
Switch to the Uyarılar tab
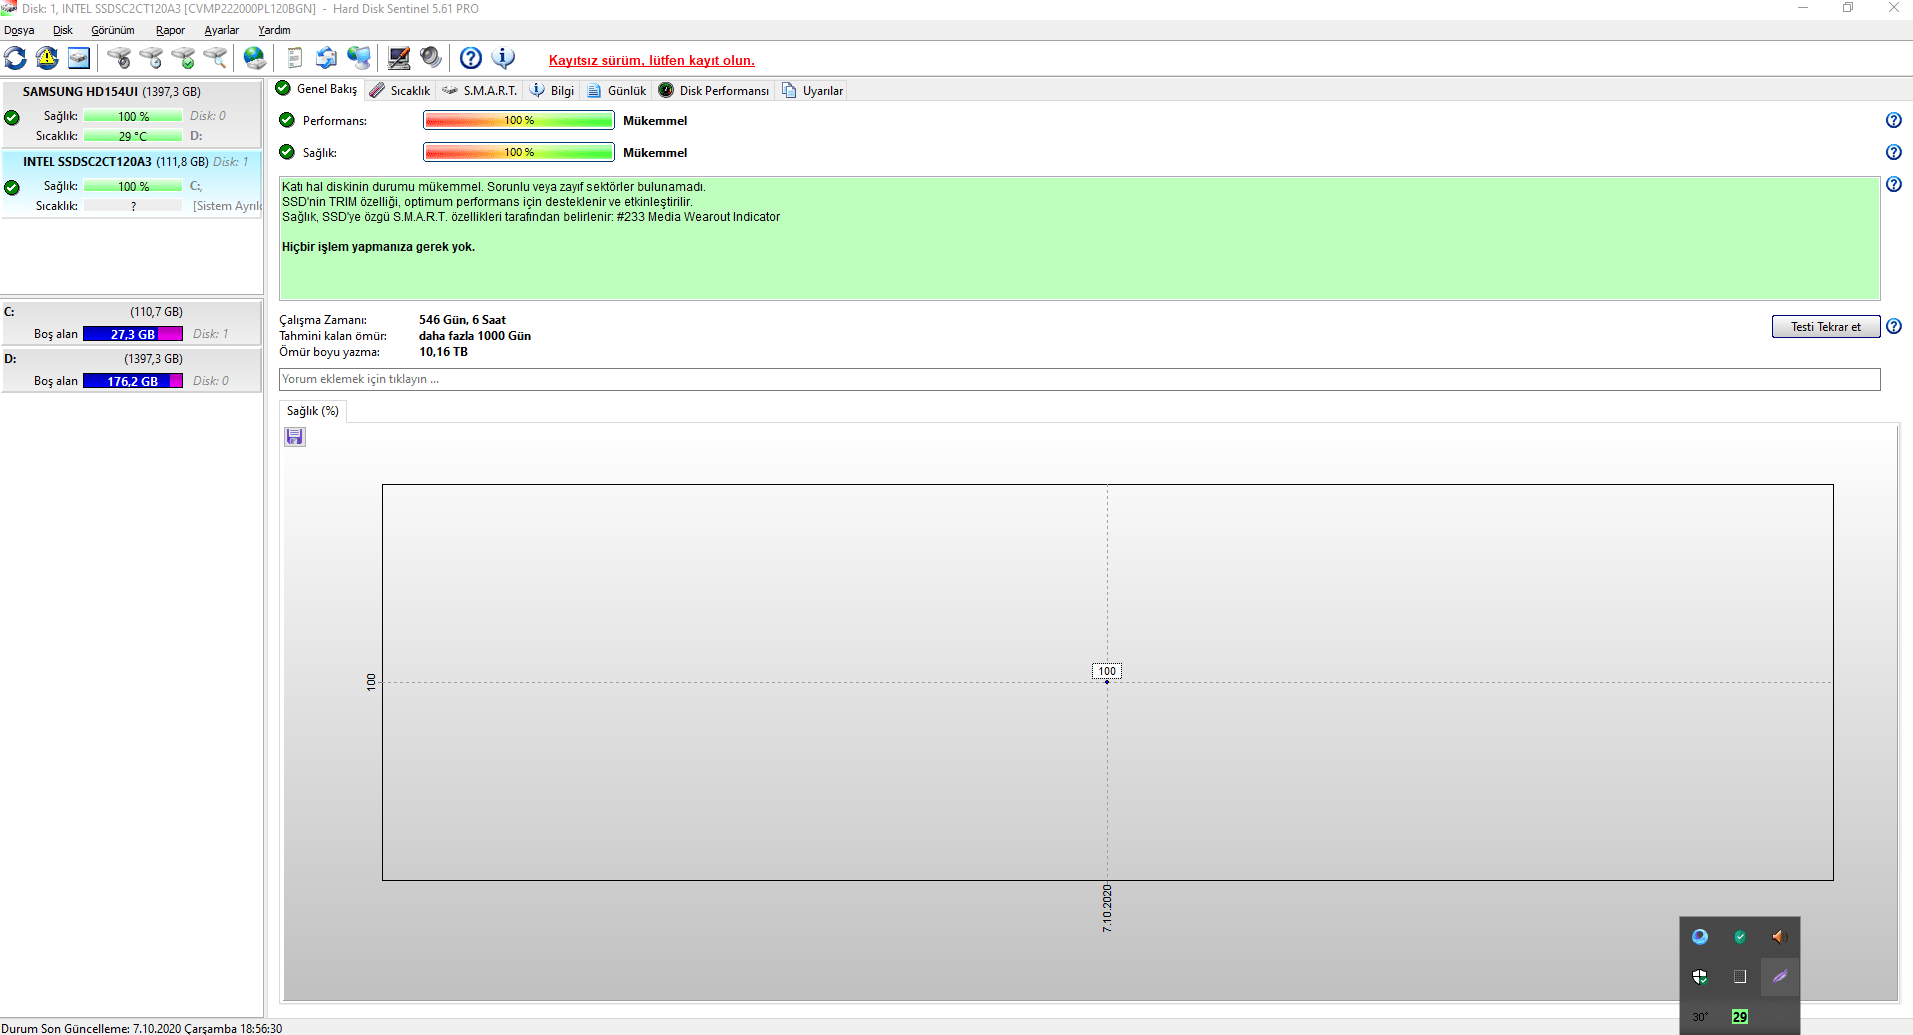[x=812, y=90]
